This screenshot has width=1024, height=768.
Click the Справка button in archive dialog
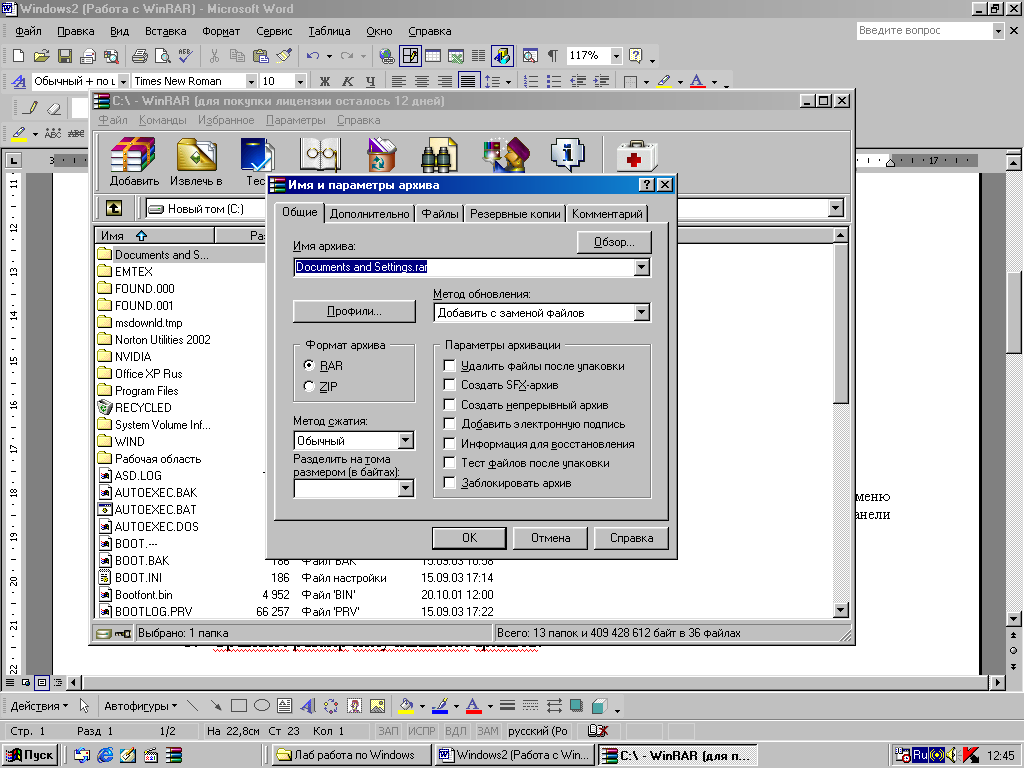point(632,537)
